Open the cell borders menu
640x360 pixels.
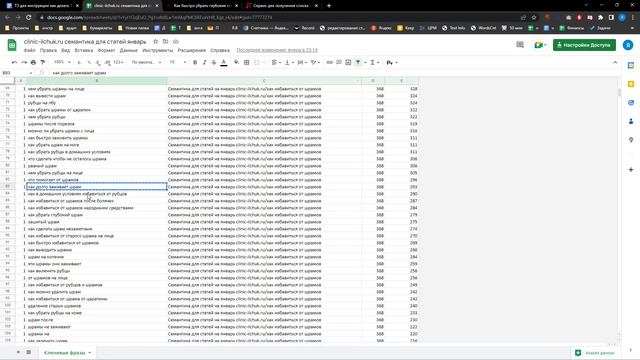coord(247,62)
